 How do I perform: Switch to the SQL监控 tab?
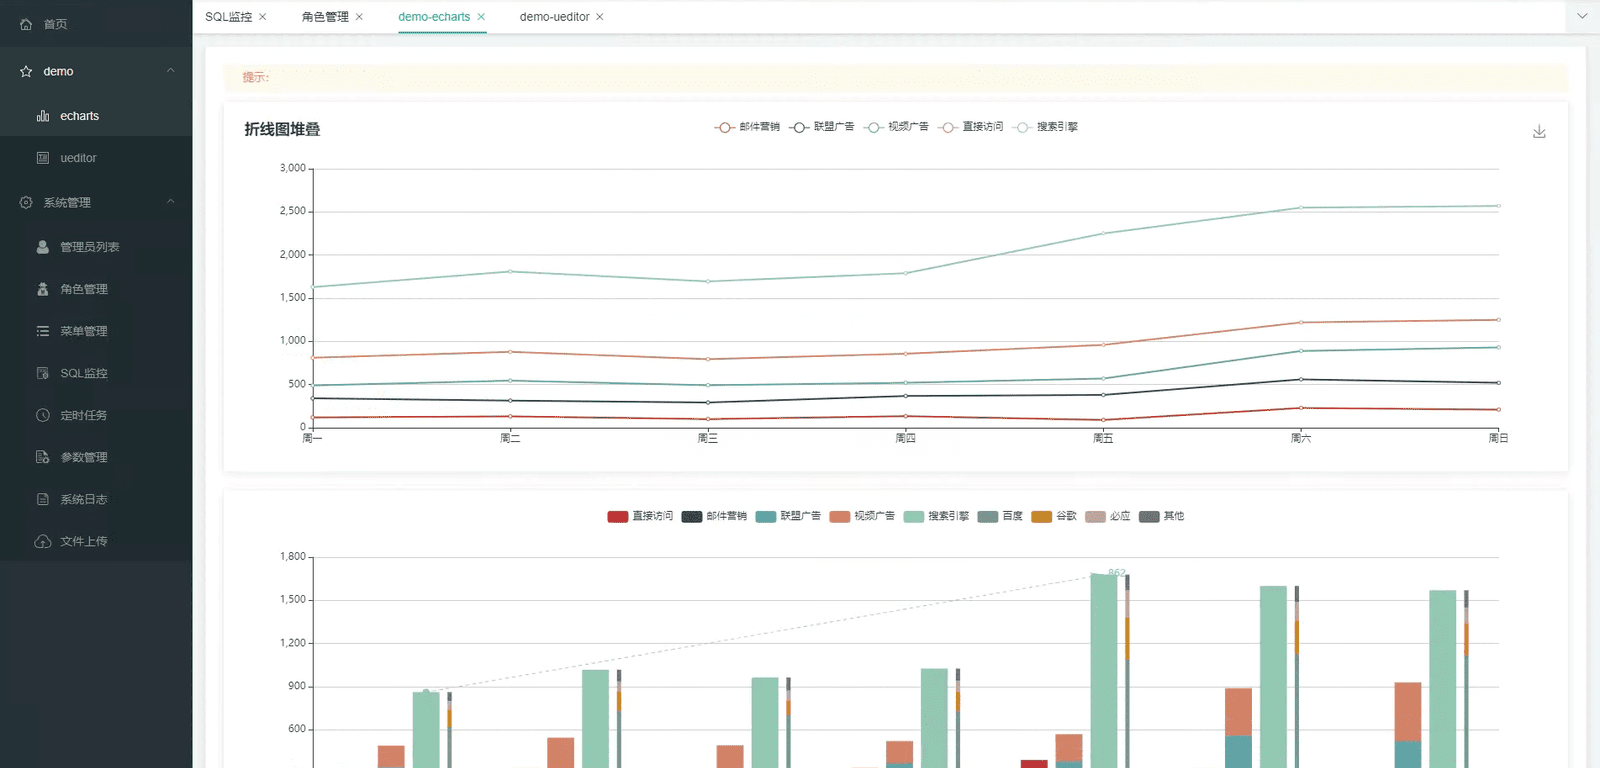pyautogui.click(x=229, y=17)
